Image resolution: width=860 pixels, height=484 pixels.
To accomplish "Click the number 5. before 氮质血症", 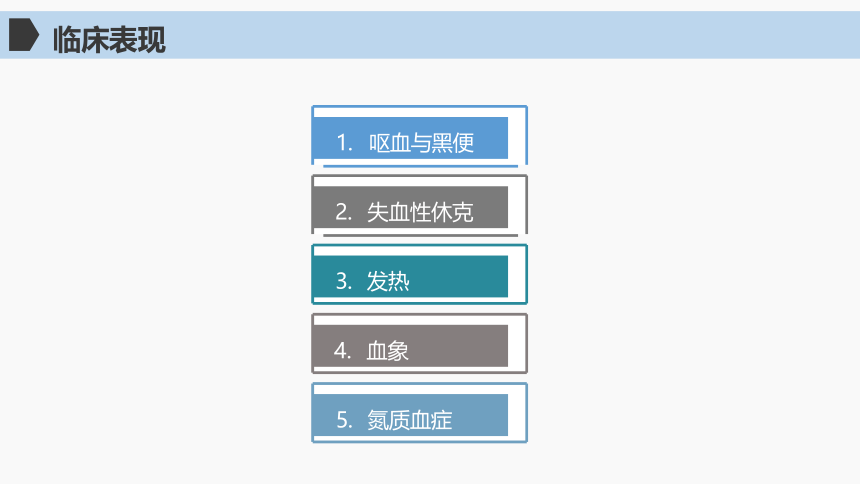I will 344,420.
